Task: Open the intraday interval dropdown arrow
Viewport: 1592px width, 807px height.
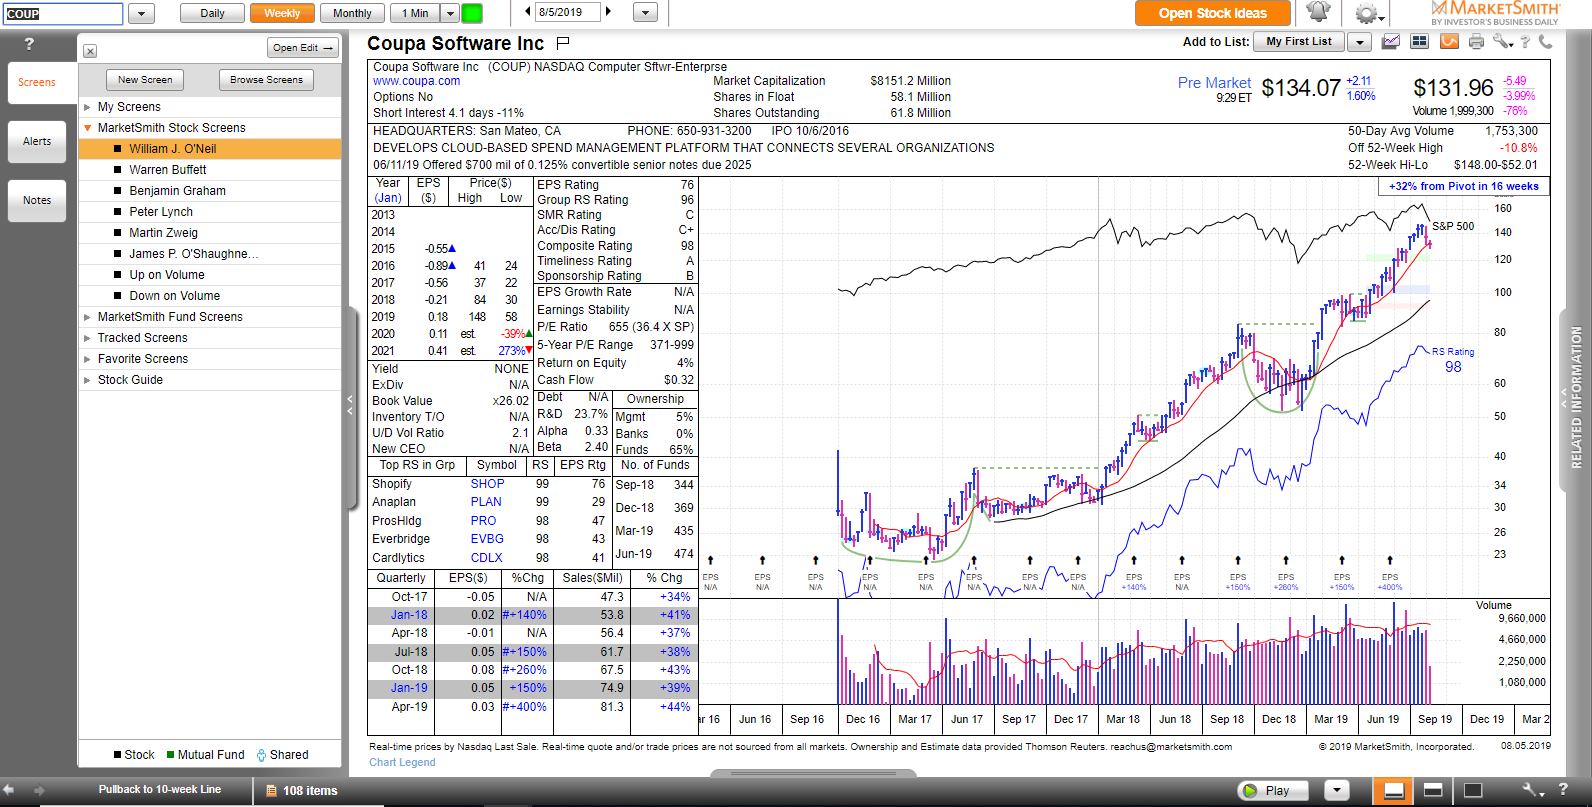Action: tap(450, 13)
